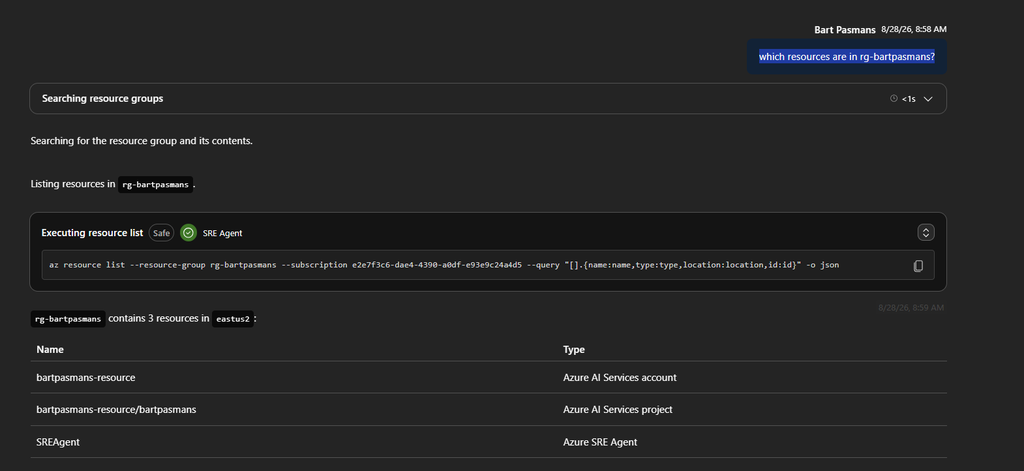Screen dimensions: 1024x471
Task: Click the SRE Agent label
Action: [x=222, y=233]
